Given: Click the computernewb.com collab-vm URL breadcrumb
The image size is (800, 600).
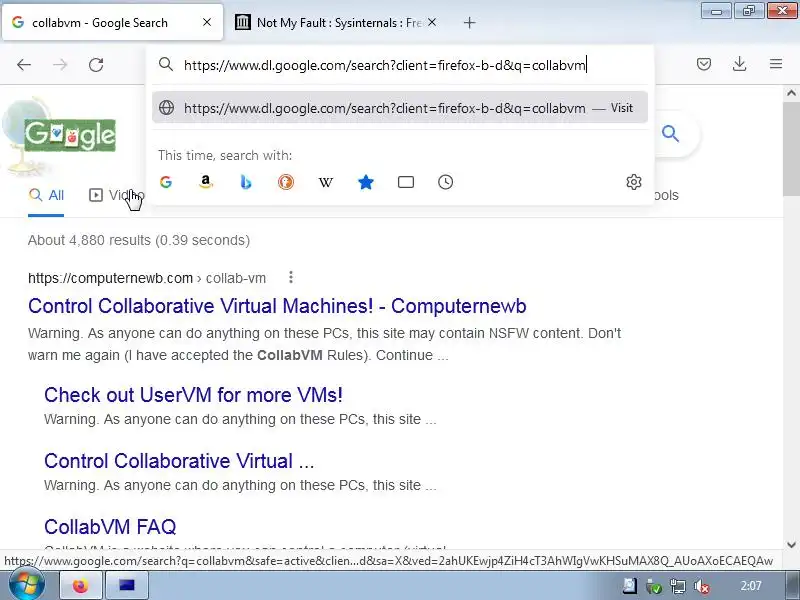Looking at the screenshot, I should [147, 278].
